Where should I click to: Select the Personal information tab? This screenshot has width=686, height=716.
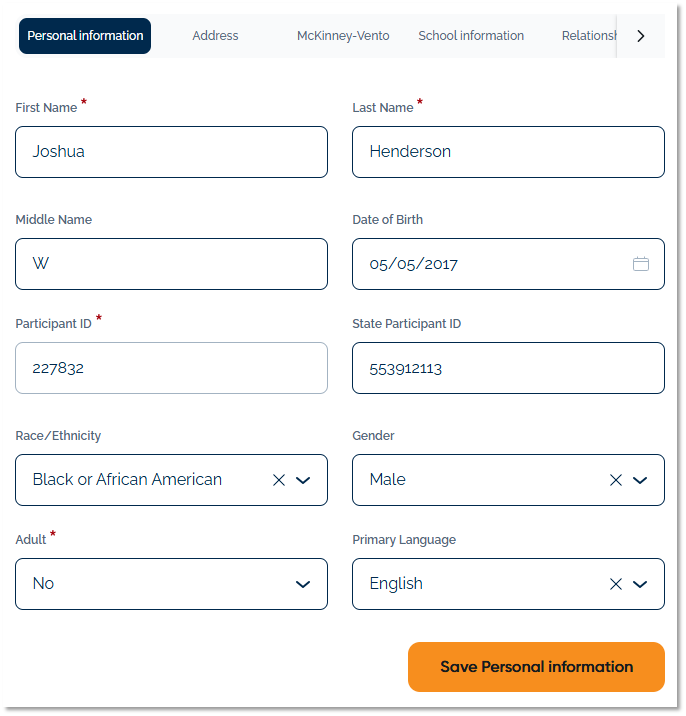tap(85, 36)
